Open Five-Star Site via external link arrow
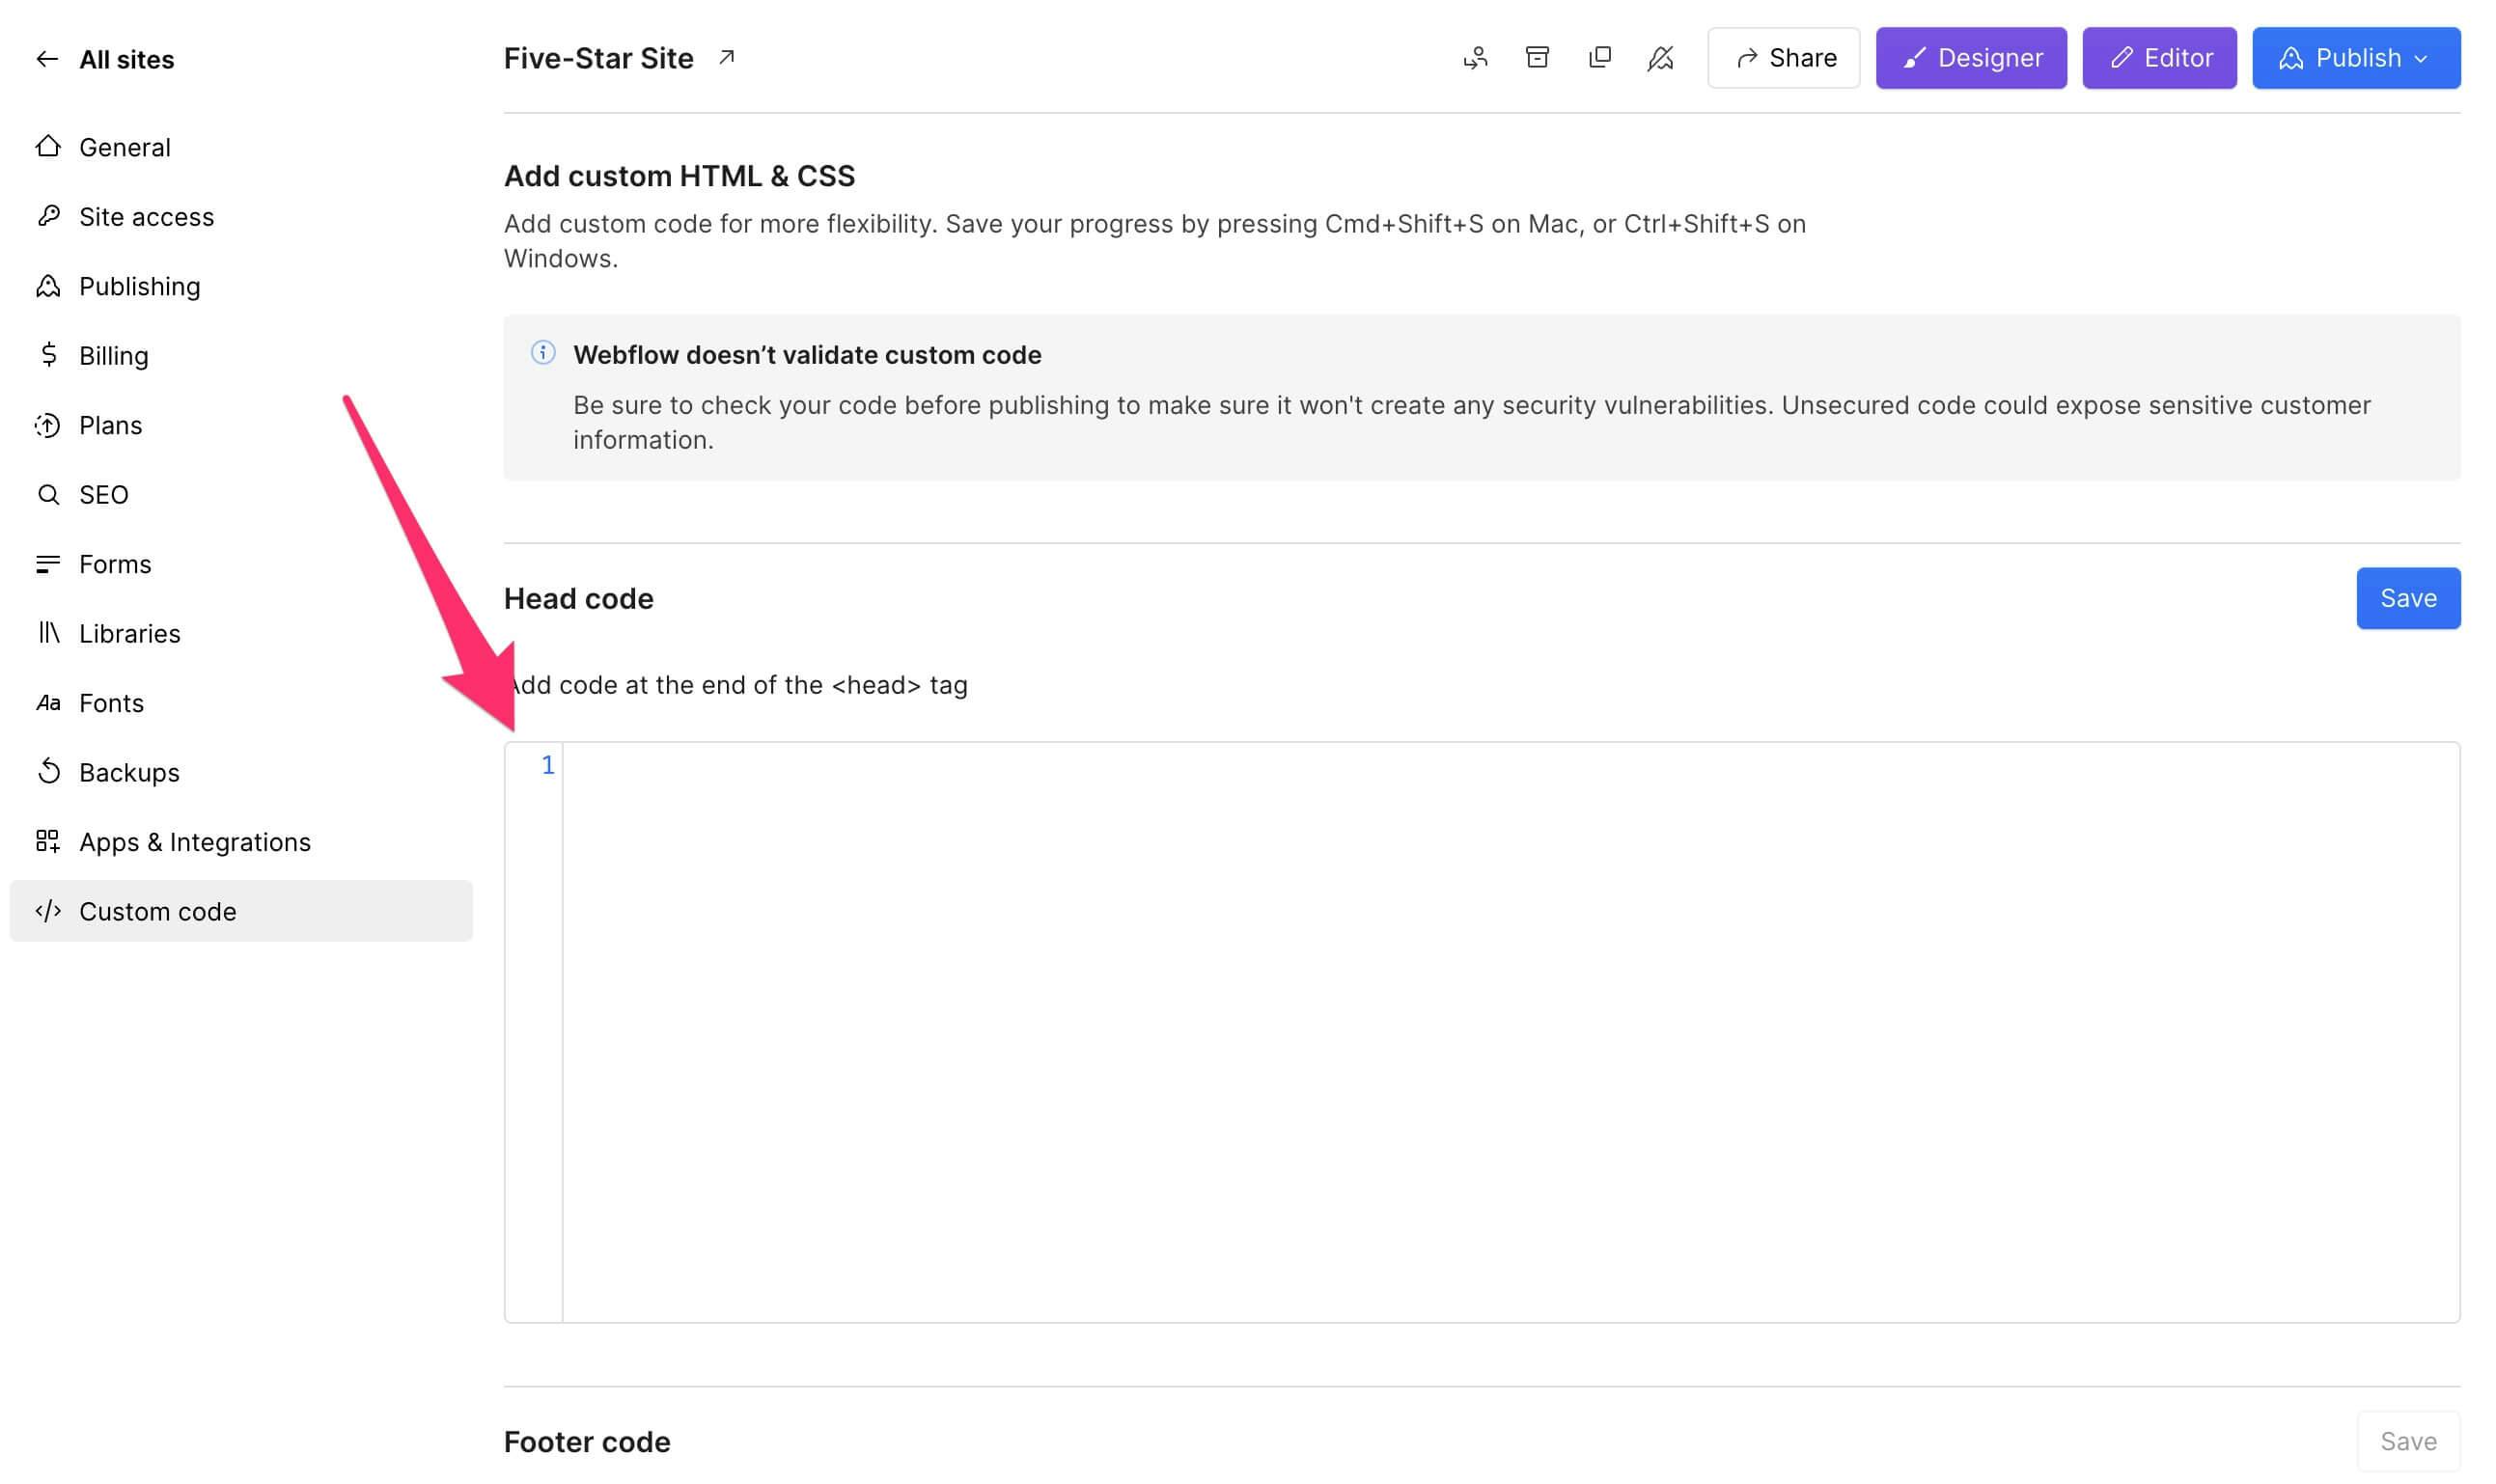This screenshot has width=2496, height=1484. [727, 58]
